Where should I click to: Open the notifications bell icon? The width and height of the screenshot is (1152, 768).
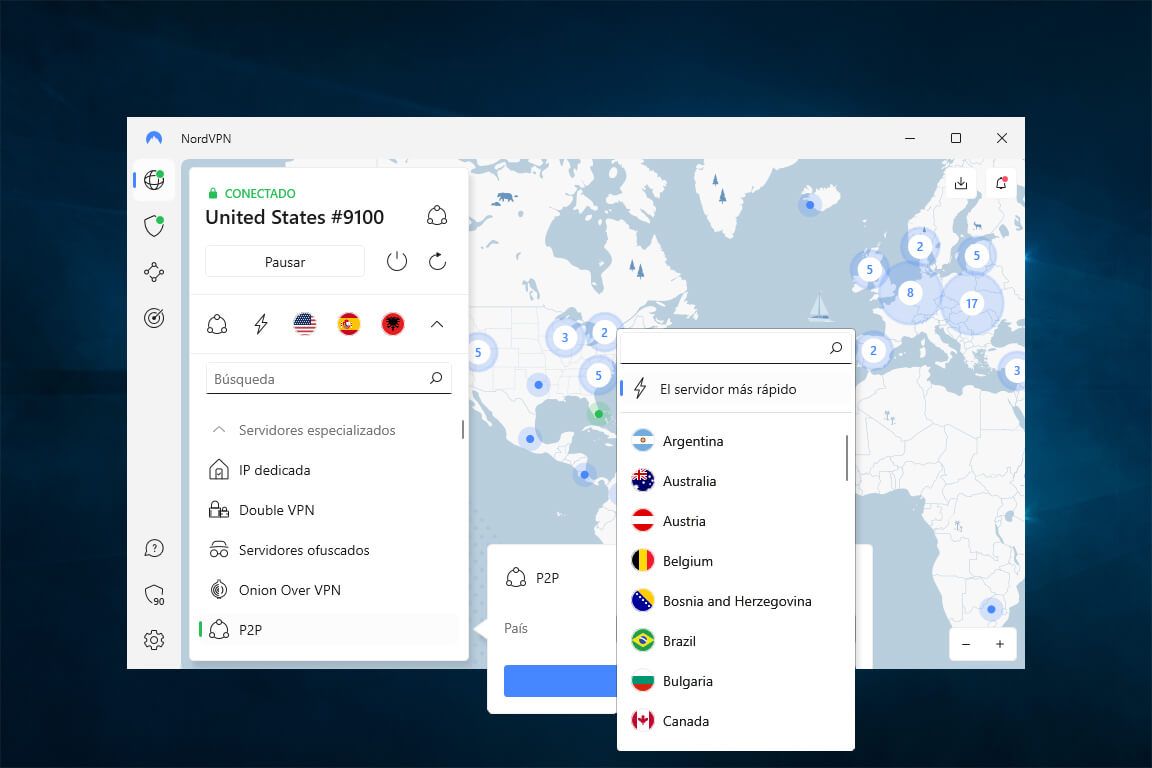click(x=1001, y=184)
